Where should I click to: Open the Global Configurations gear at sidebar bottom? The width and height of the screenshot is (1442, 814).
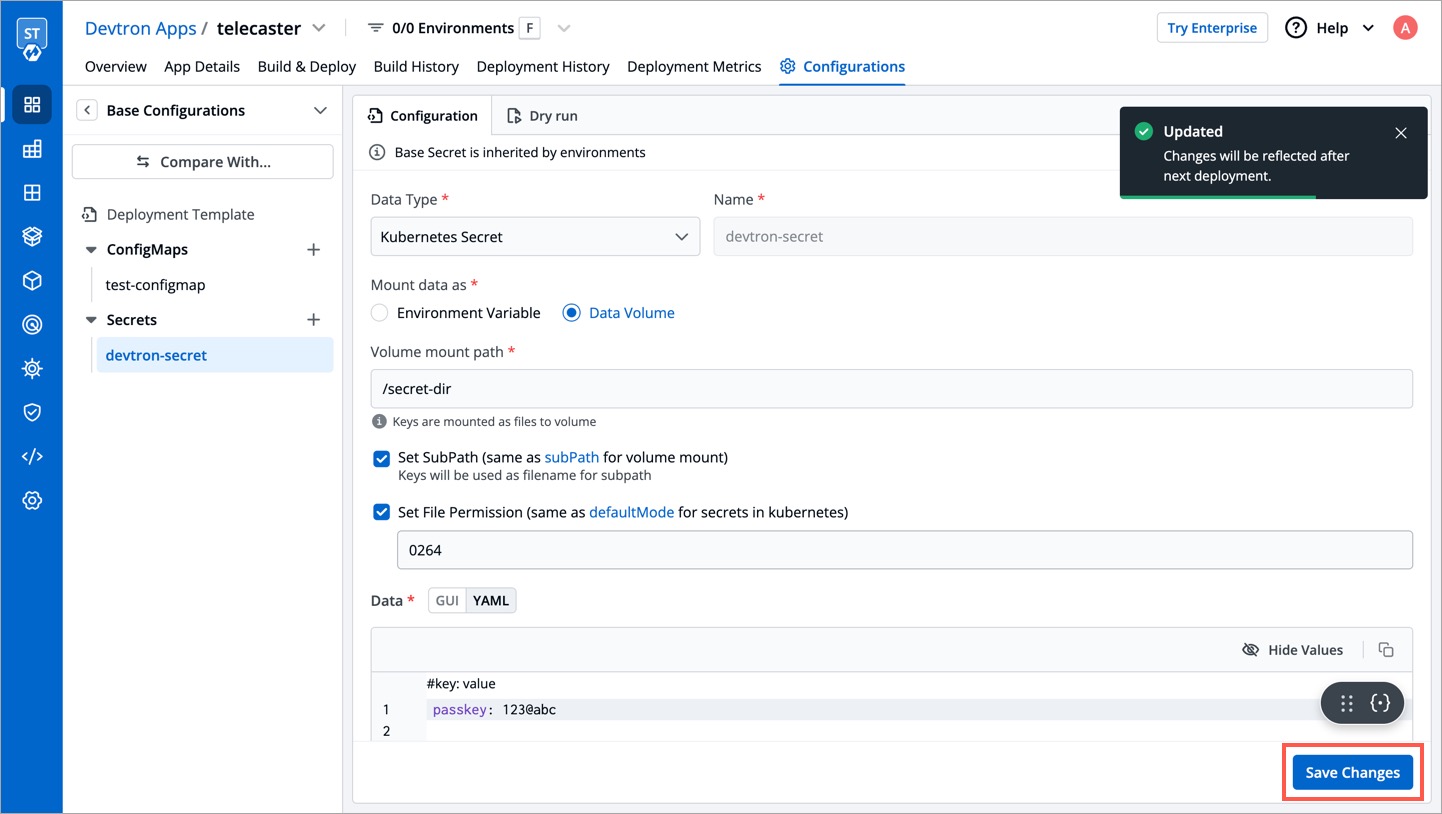point(32,500)
